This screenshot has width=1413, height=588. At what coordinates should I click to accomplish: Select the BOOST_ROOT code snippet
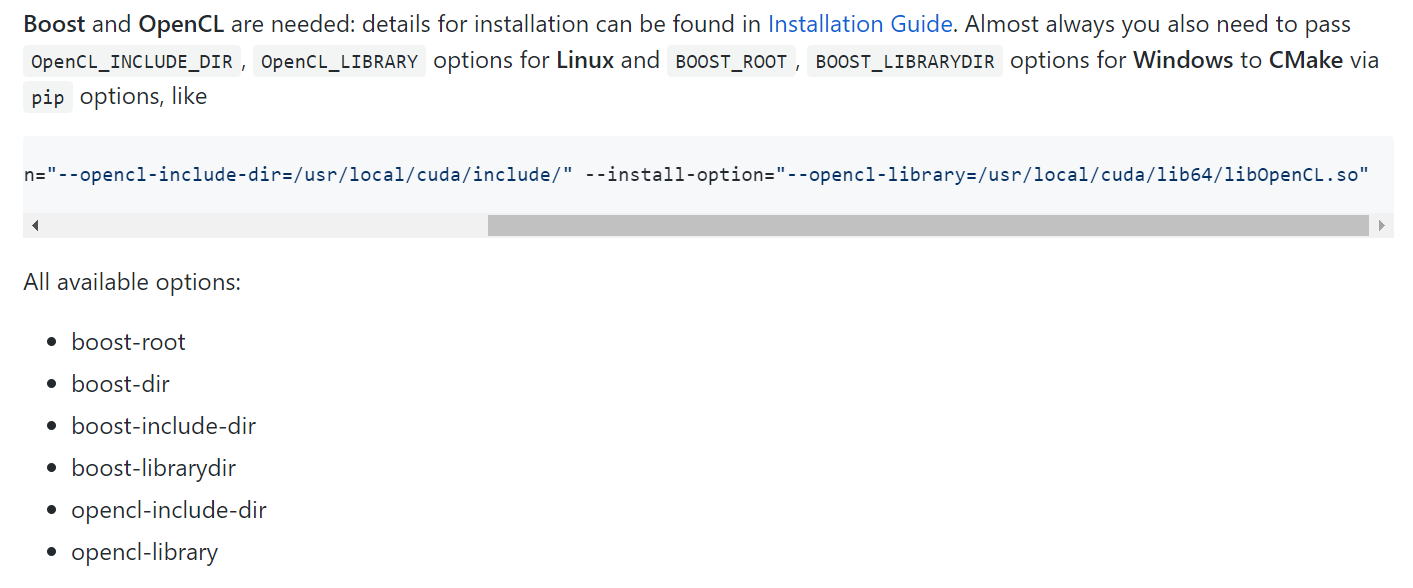730,61
